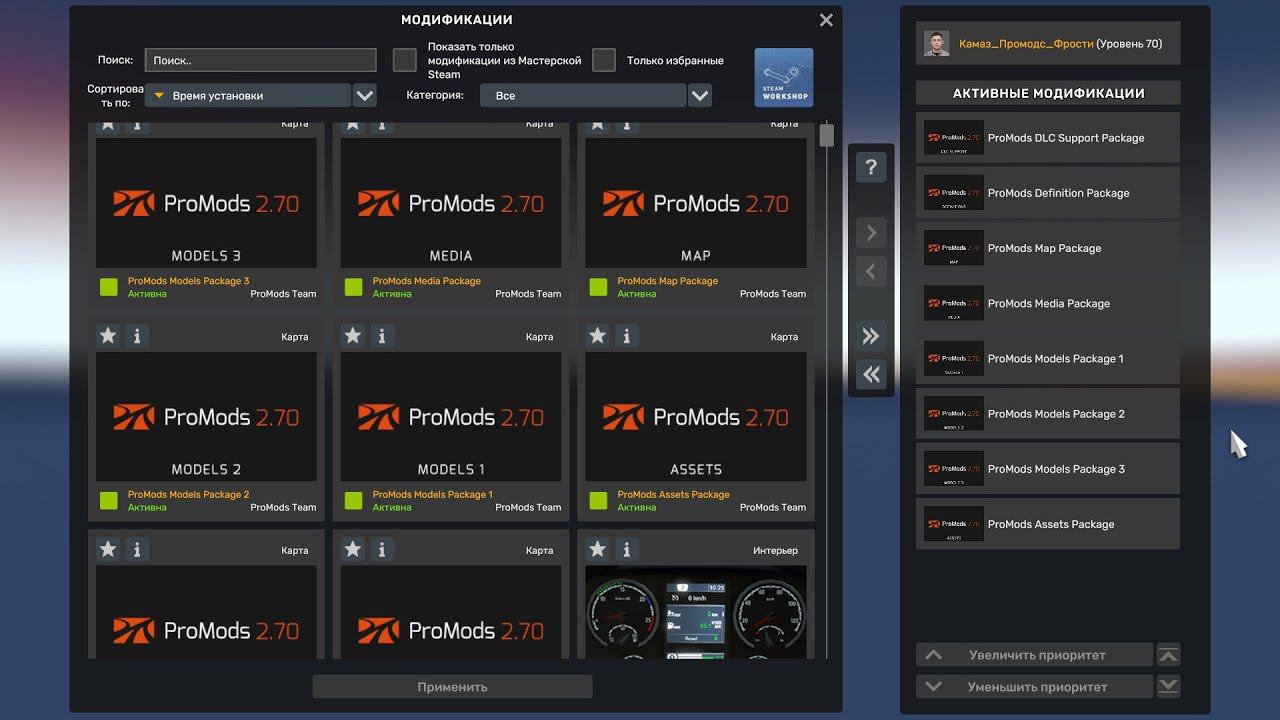Select ProMods Models Package 1 in active list

click(x=1048, y=358)
